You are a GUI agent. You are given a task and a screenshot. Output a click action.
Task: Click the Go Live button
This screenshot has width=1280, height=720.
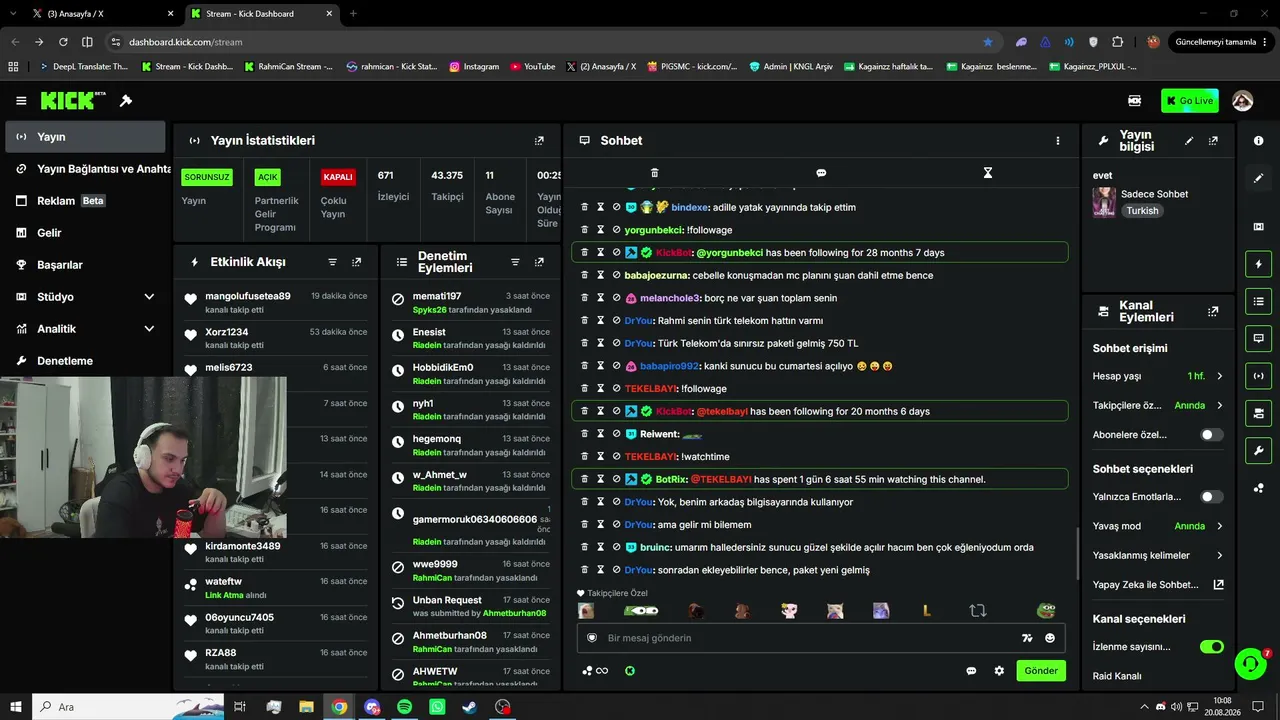click(x=1189, y=101)
